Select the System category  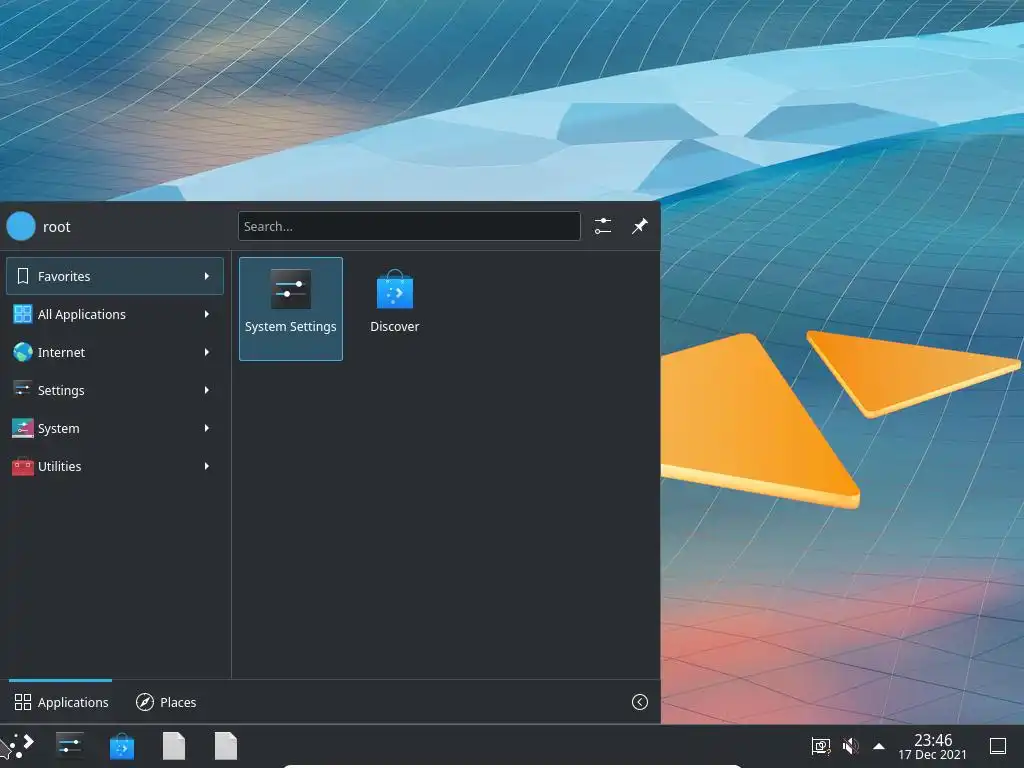click(x=115, y=428)
